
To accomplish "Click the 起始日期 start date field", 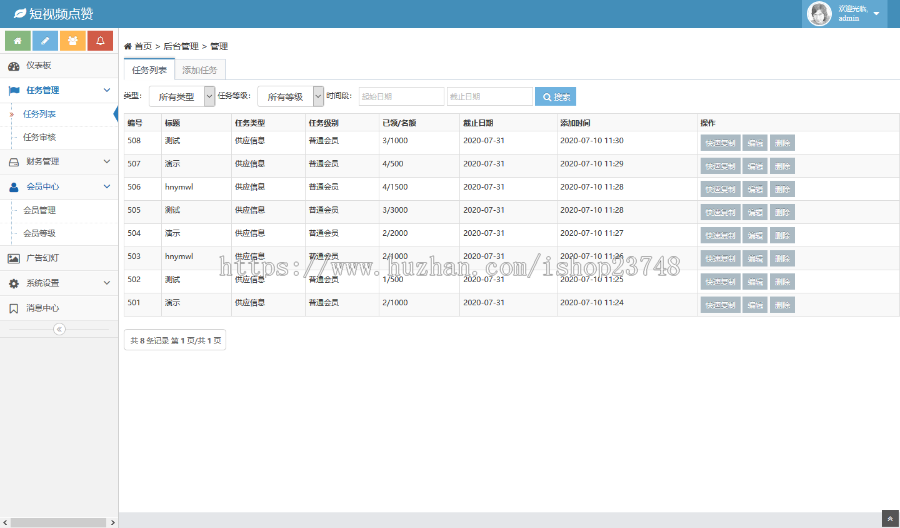I will click(401, 96).
